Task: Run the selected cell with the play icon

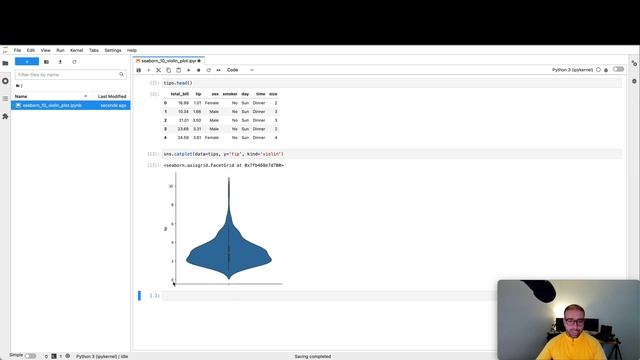Action: (x=189, y=70)
